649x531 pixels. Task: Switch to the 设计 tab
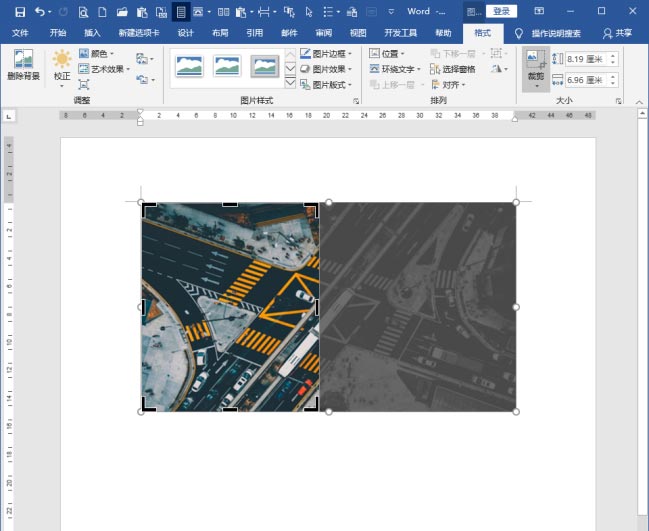tap(185, 33)
